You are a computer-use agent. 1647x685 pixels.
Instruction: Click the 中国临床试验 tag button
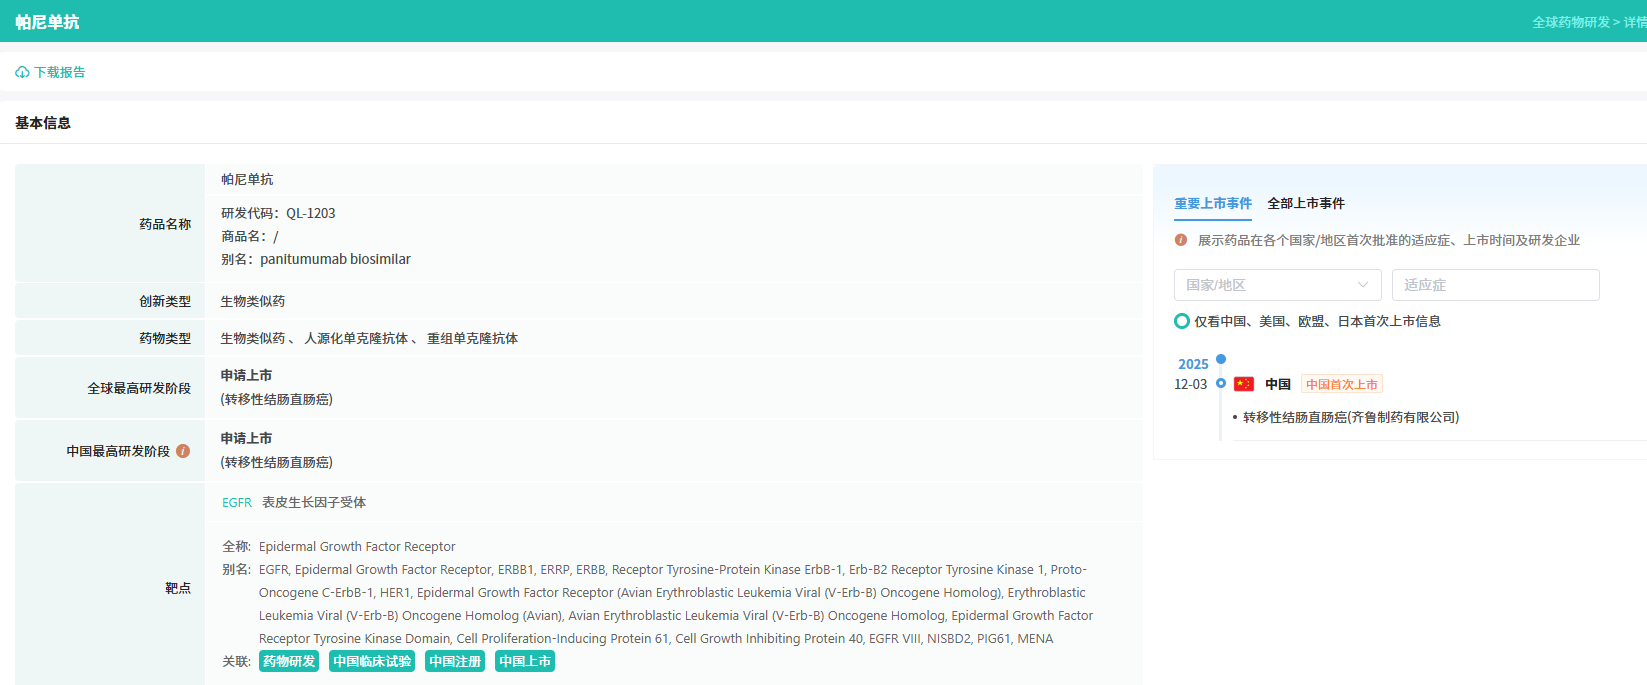pyautogui.click(x=372, y=661)
